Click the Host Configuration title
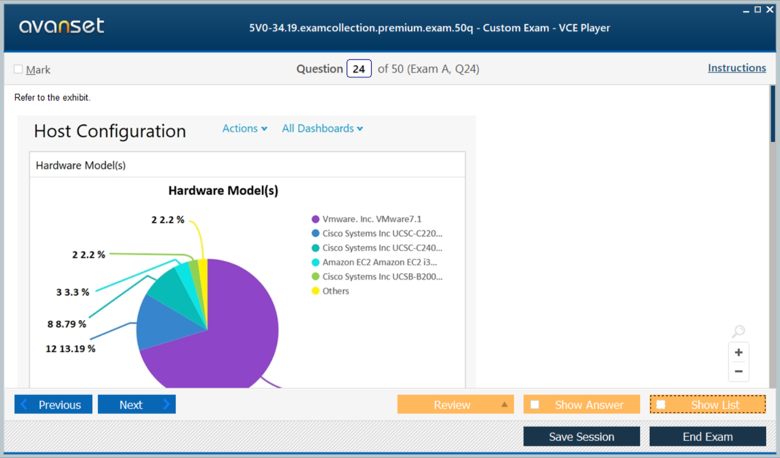 click(110, 131)
